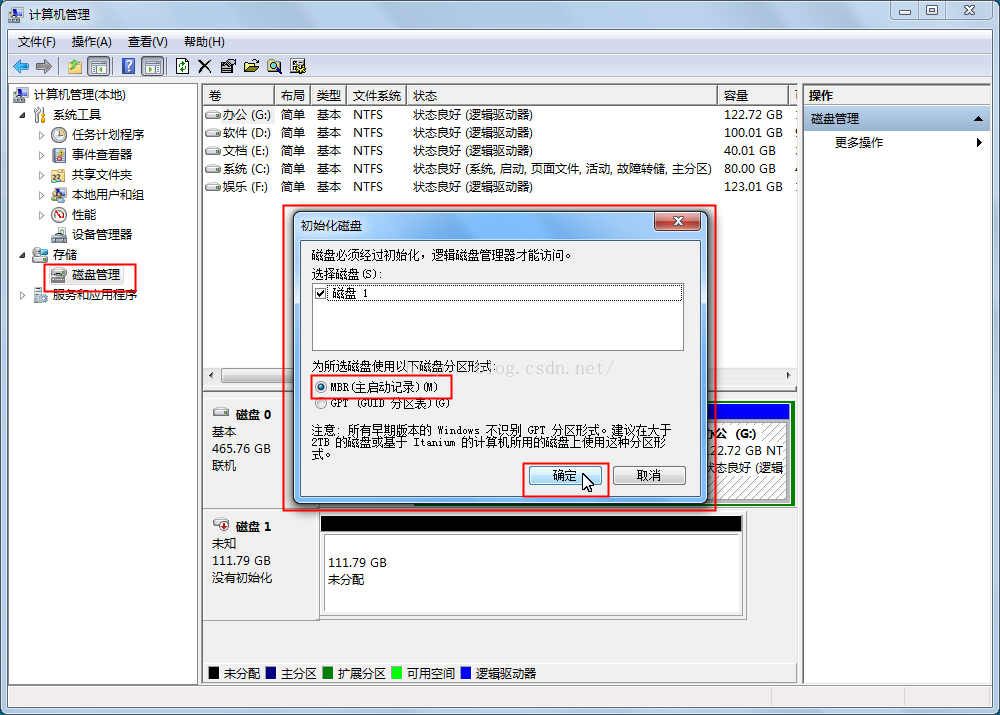Select 设备管理器 in the left tree
Screen dimensions: 1000x715
coord(101,234)
